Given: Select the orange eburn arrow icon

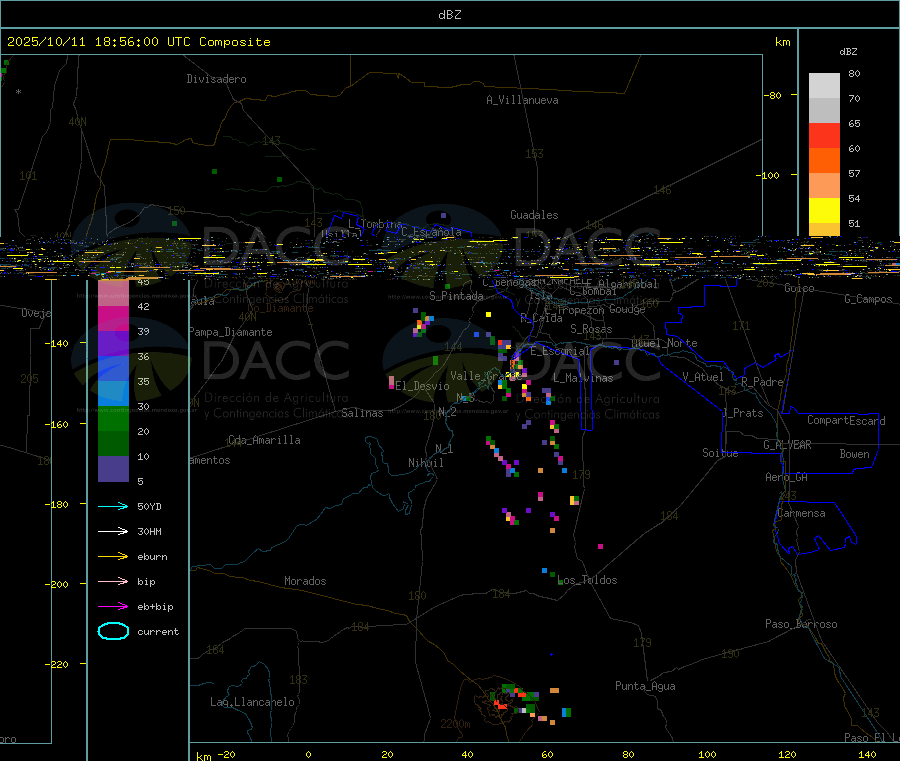Looking at the screenshot, I should pos(112,556).
